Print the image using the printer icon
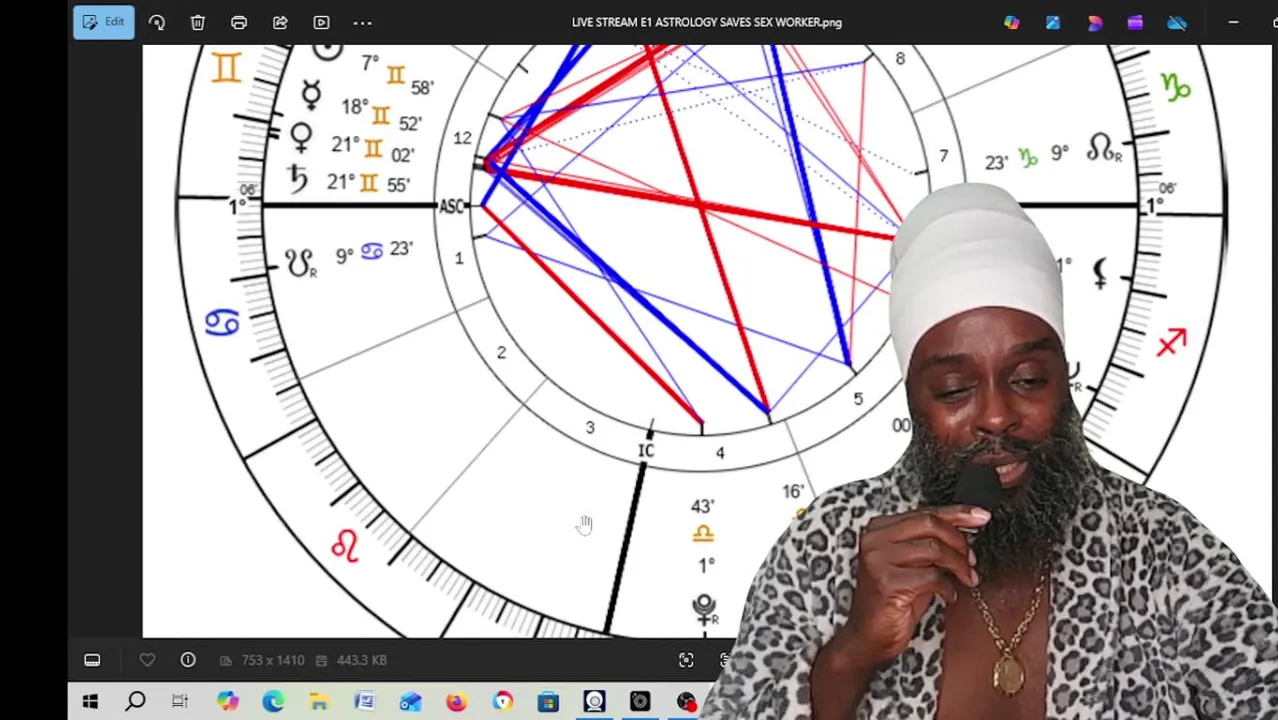Image resolution: width=1278 pixels, height=720 pixels. coord(239,22)
